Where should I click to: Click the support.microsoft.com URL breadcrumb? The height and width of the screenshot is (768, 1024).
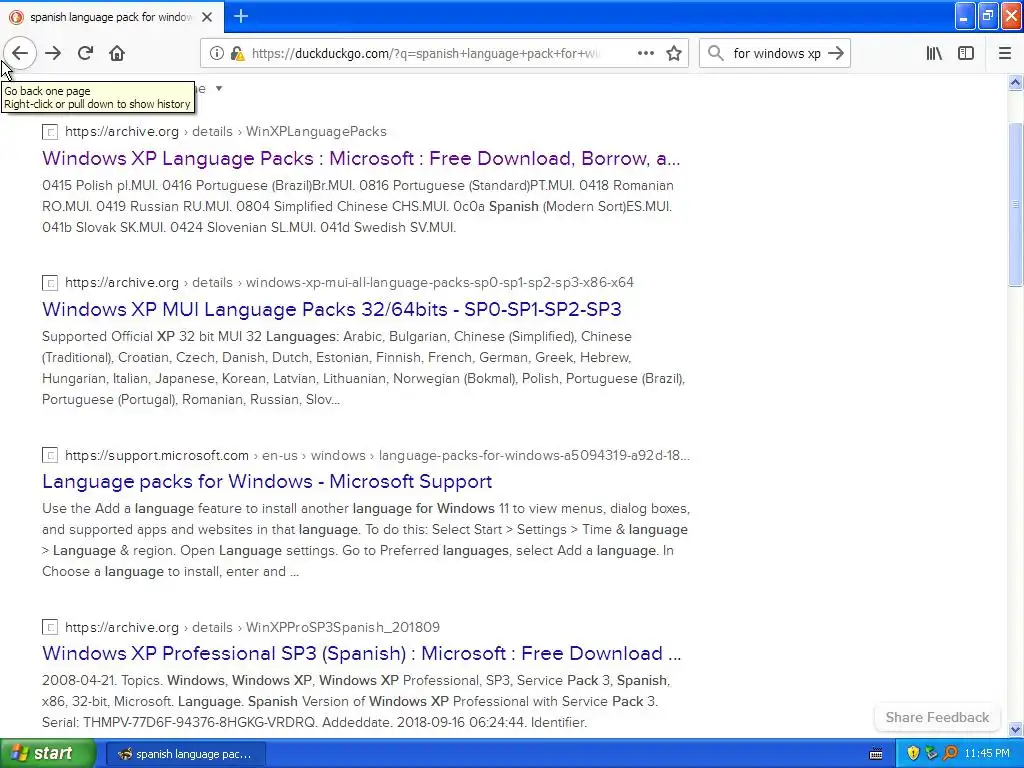[377, 455]
